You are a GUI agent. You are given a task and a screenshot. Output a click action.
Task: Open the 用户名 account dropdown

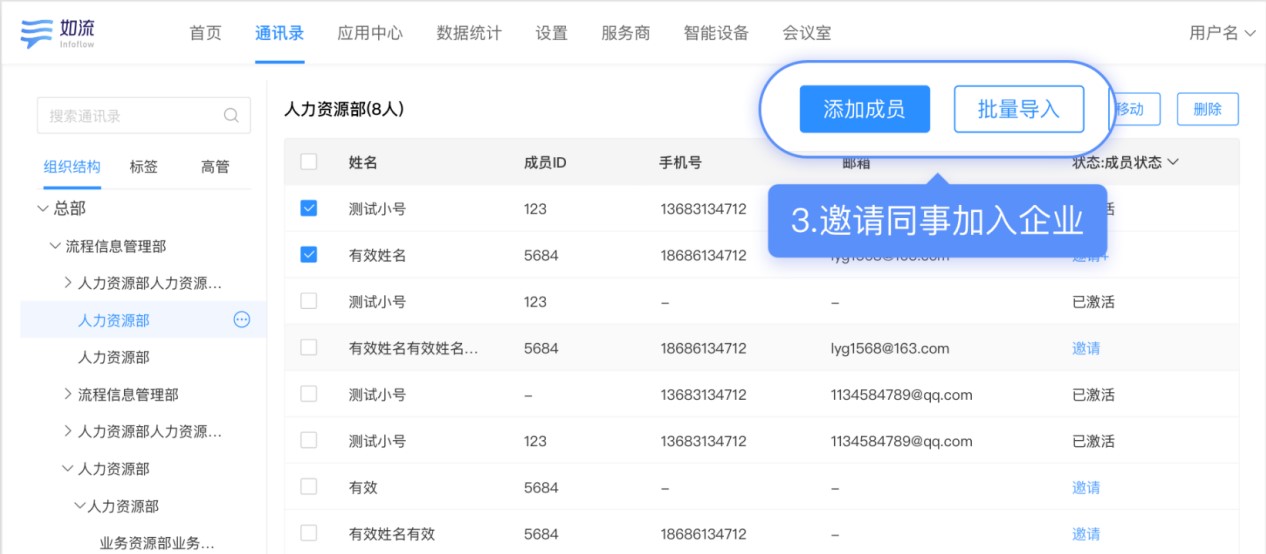click(x=1221, y=33)
